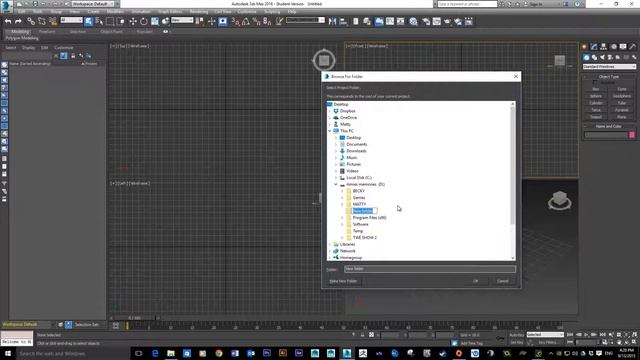Click the Sphere primitive button
This screenshot has height=360, width=640.
(596, 96)
